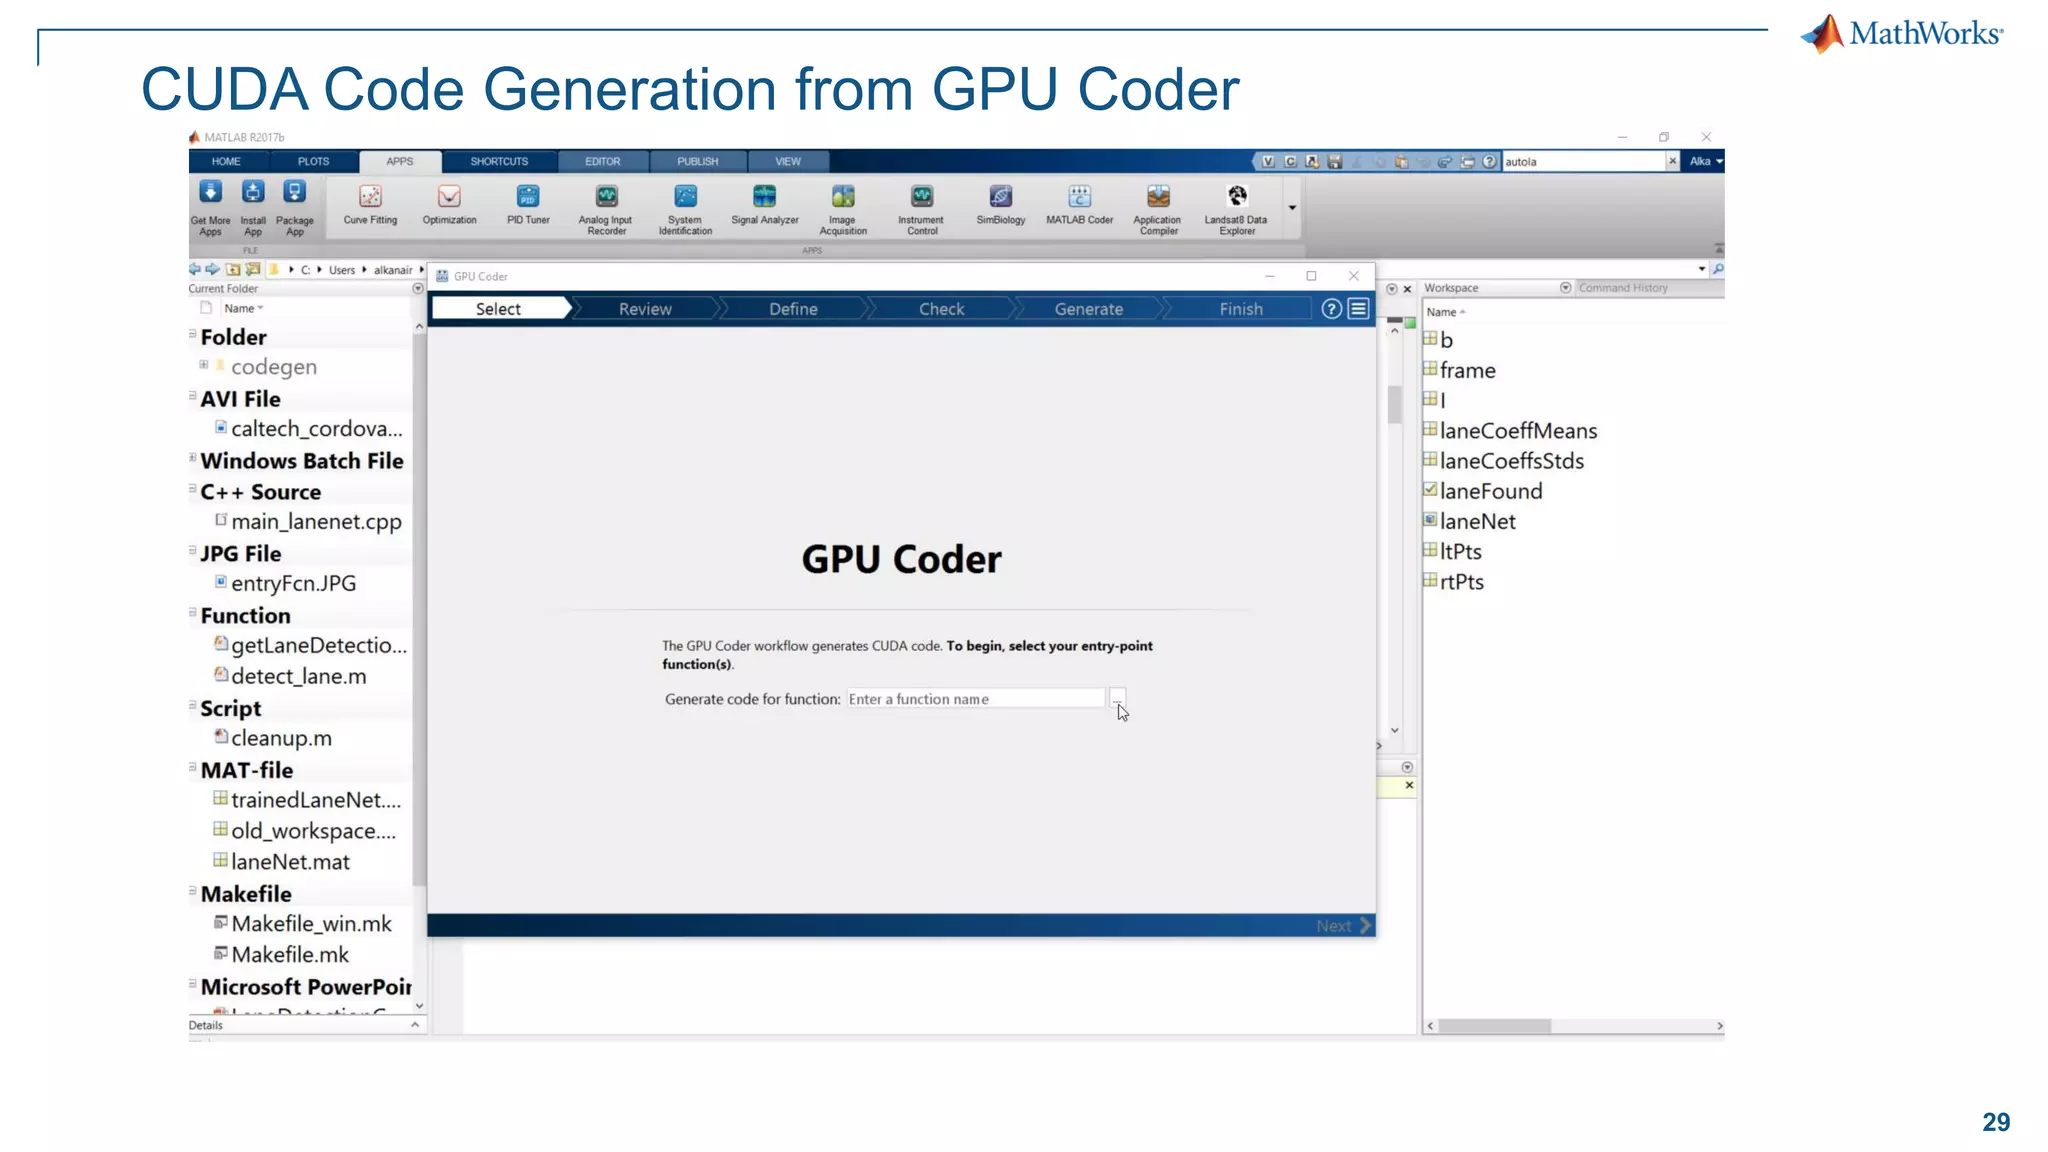This screenshot has height=1152, width=2048.
Task: Launch the Curve Fitting app
Action: pos(370,206)
